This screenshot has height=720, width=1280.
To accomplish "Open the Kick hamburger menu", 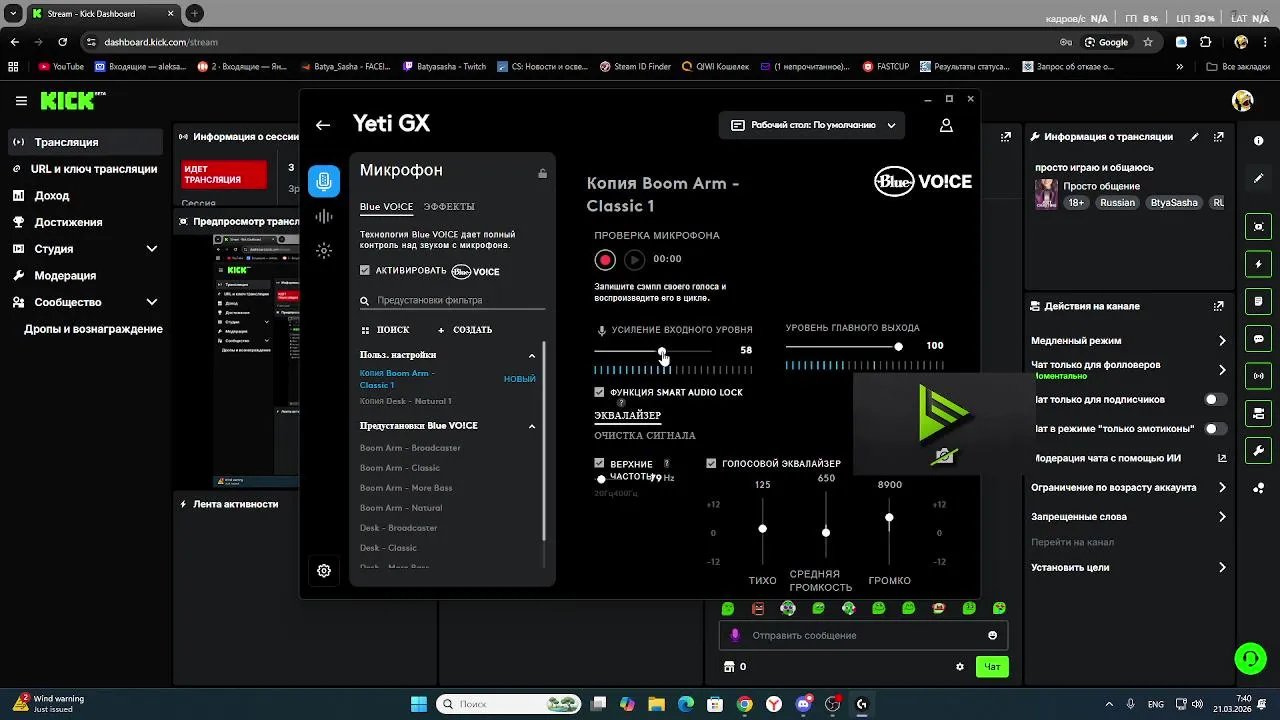I will (21, 101).
